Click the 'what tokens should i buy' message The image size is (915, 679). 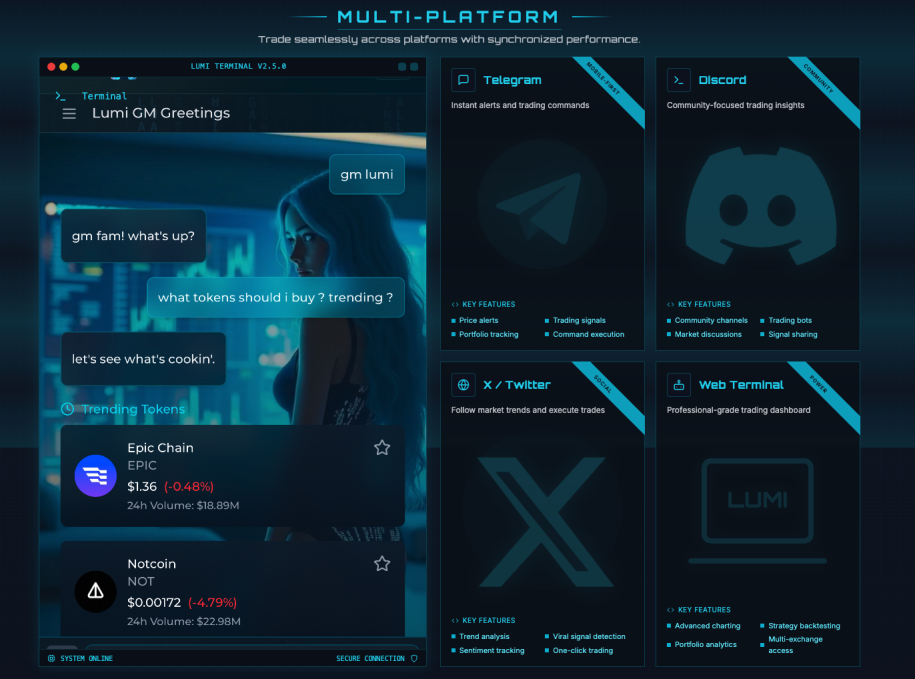click(x=275, y=298)
